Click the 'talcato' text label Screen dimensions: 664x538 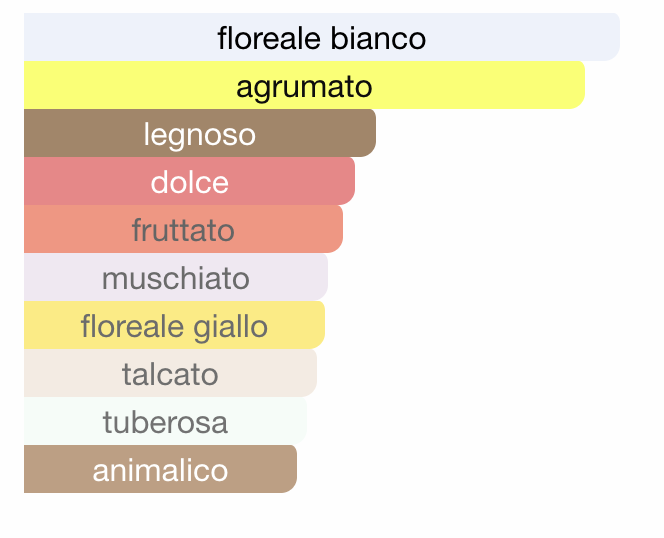pos(170,374)
